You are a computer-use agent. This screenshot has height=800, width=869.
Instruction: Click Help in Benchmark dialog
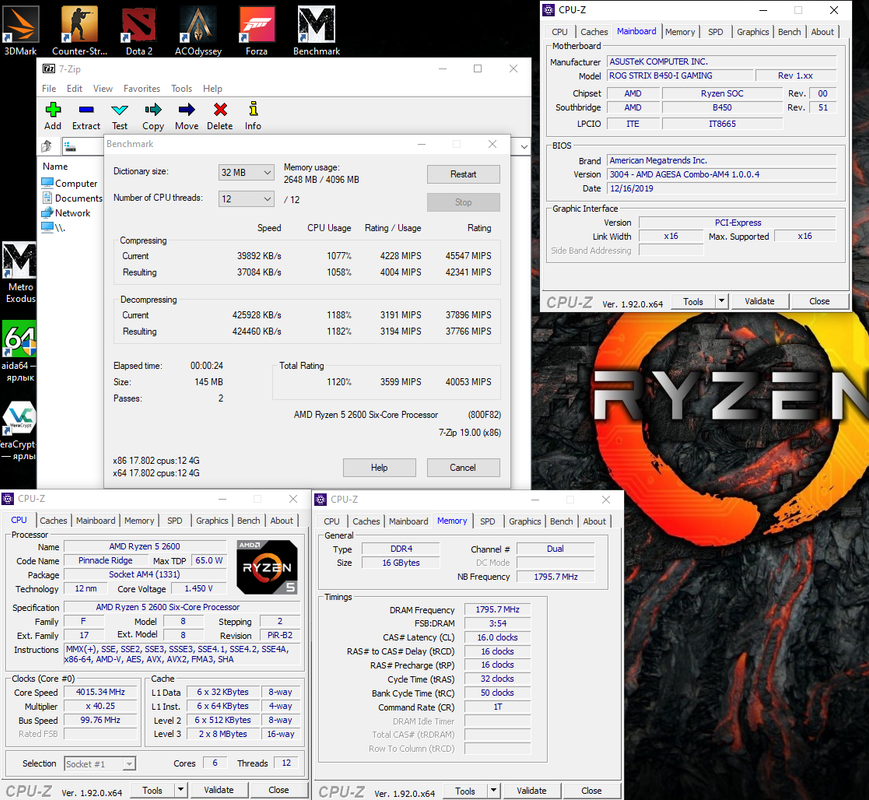coord(379,468)
